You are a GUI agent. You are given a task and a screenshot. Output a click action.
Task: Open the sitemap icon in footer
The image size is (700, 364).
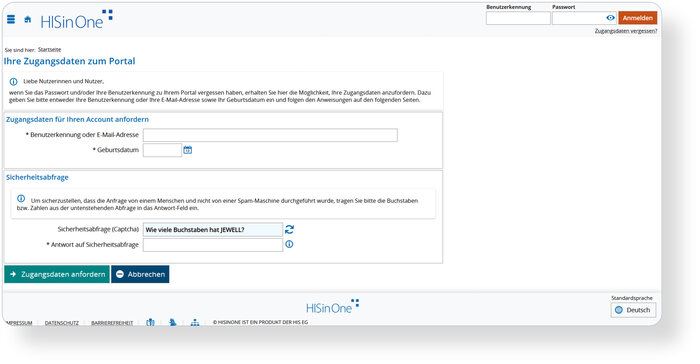[195, 322]
